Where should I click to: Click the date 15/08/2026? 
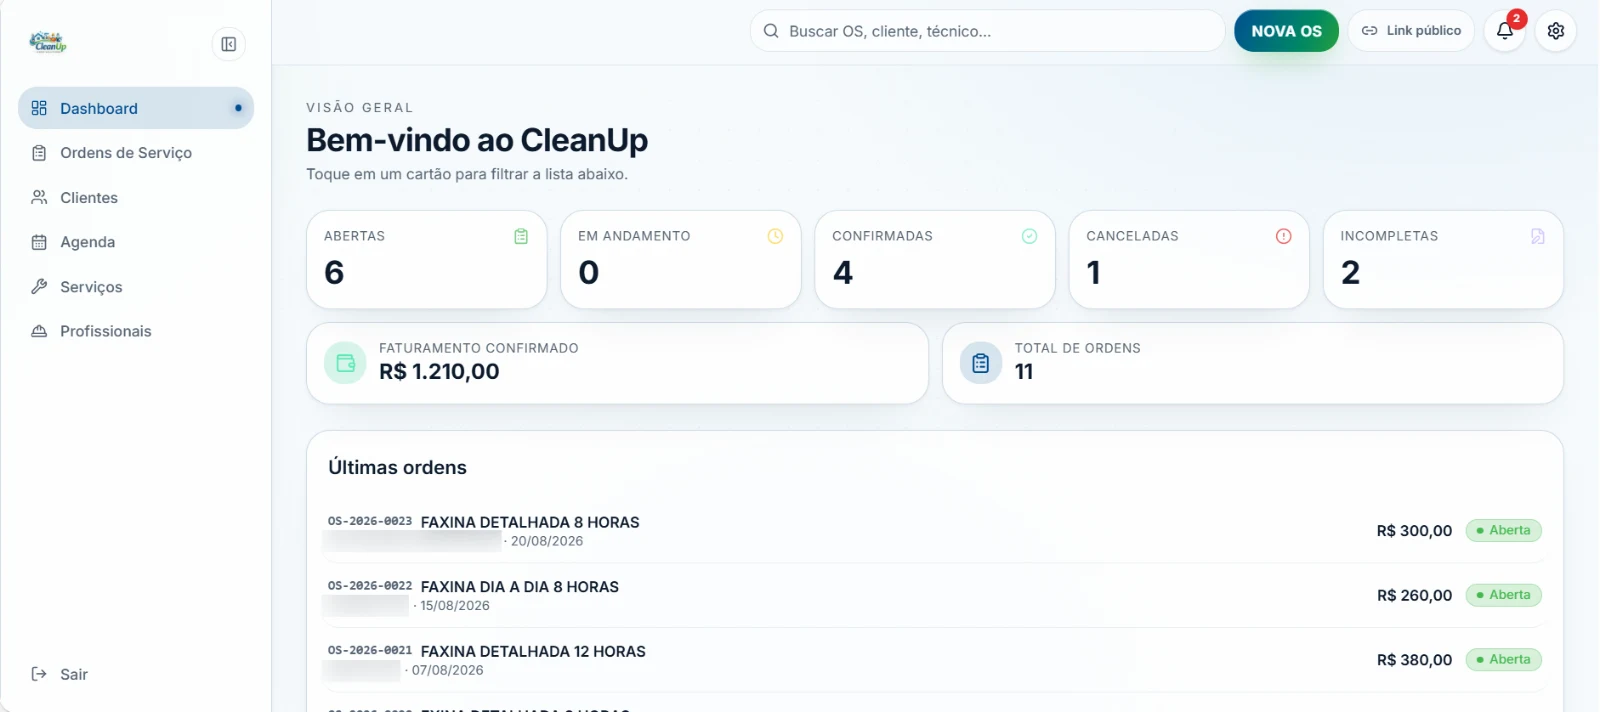click(455, 605)
